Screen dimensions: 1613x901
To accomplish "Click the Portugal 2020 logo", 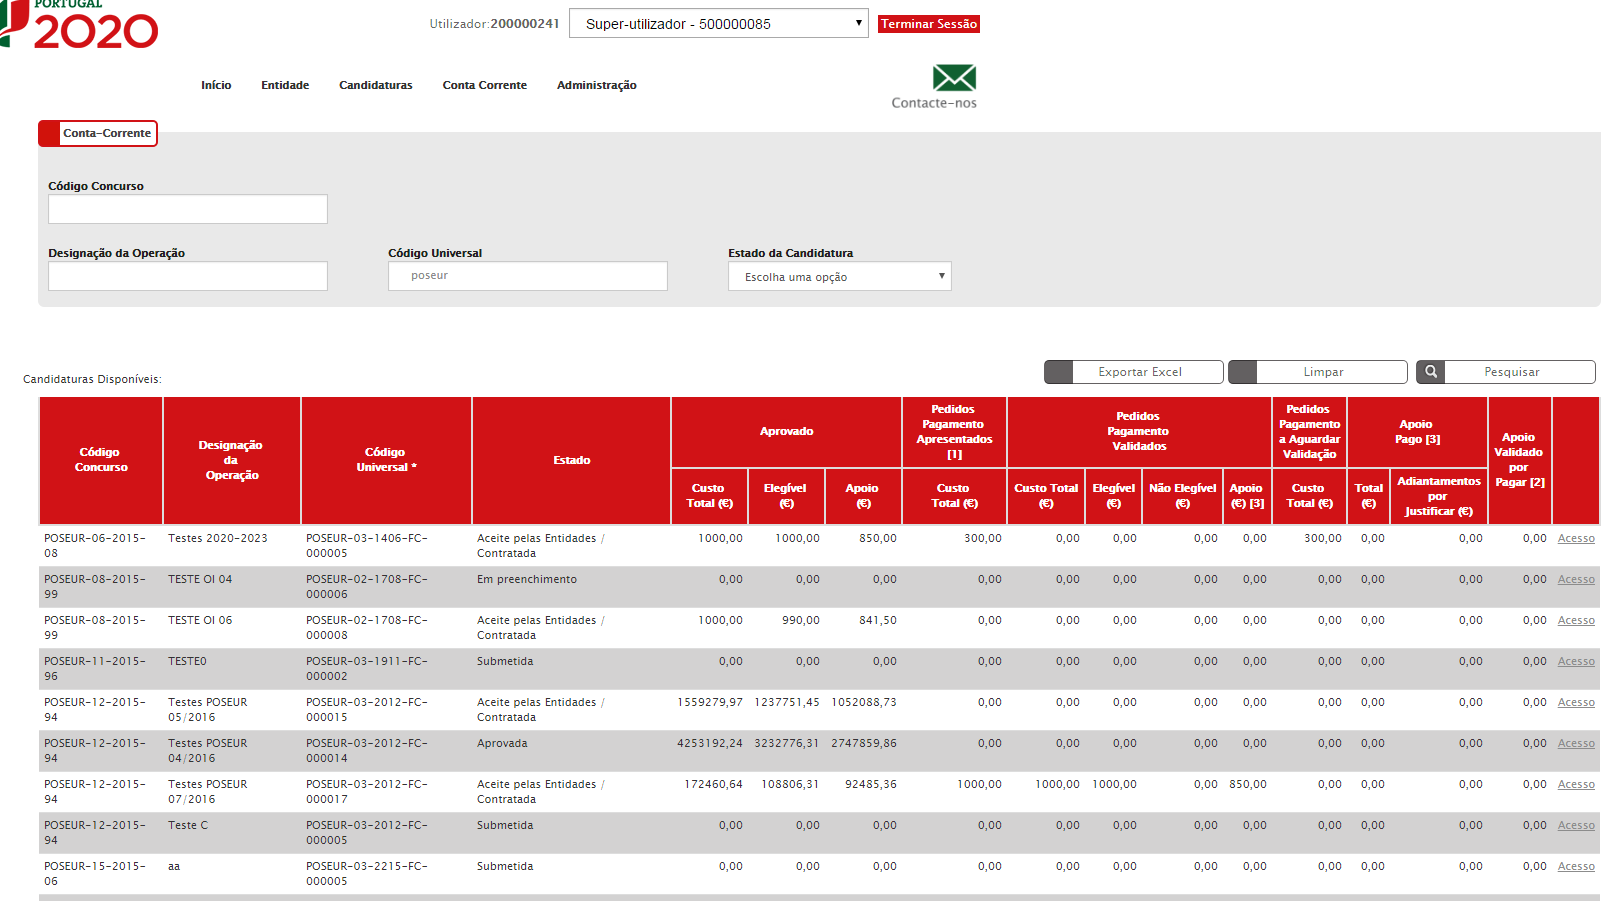I will click(79, 25).
